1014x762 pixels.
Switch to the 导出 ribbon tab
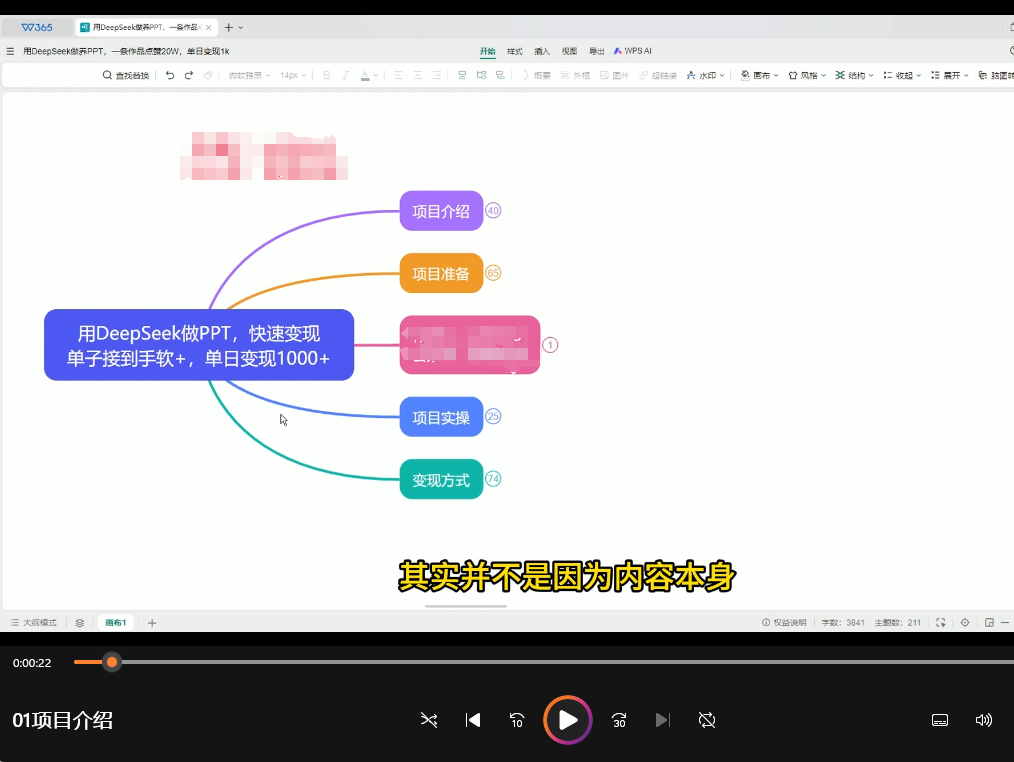(x=596, y=51)
